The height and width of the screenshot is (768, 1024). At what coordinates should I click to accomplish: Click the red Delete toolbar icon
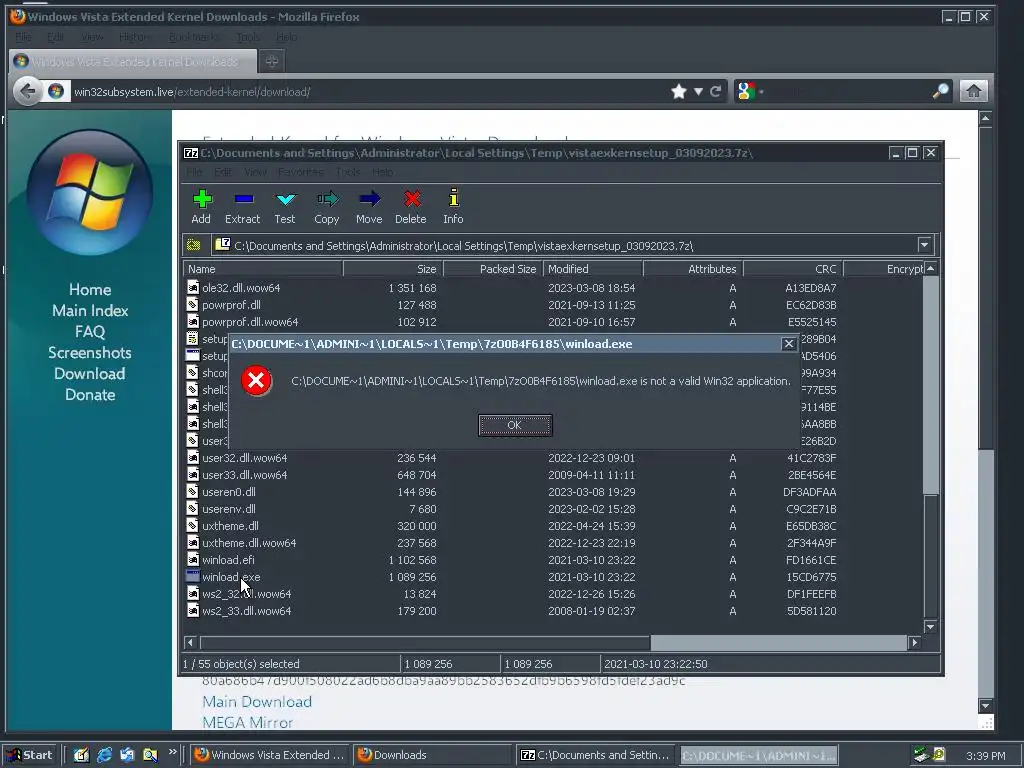click(x=411, y=206)
